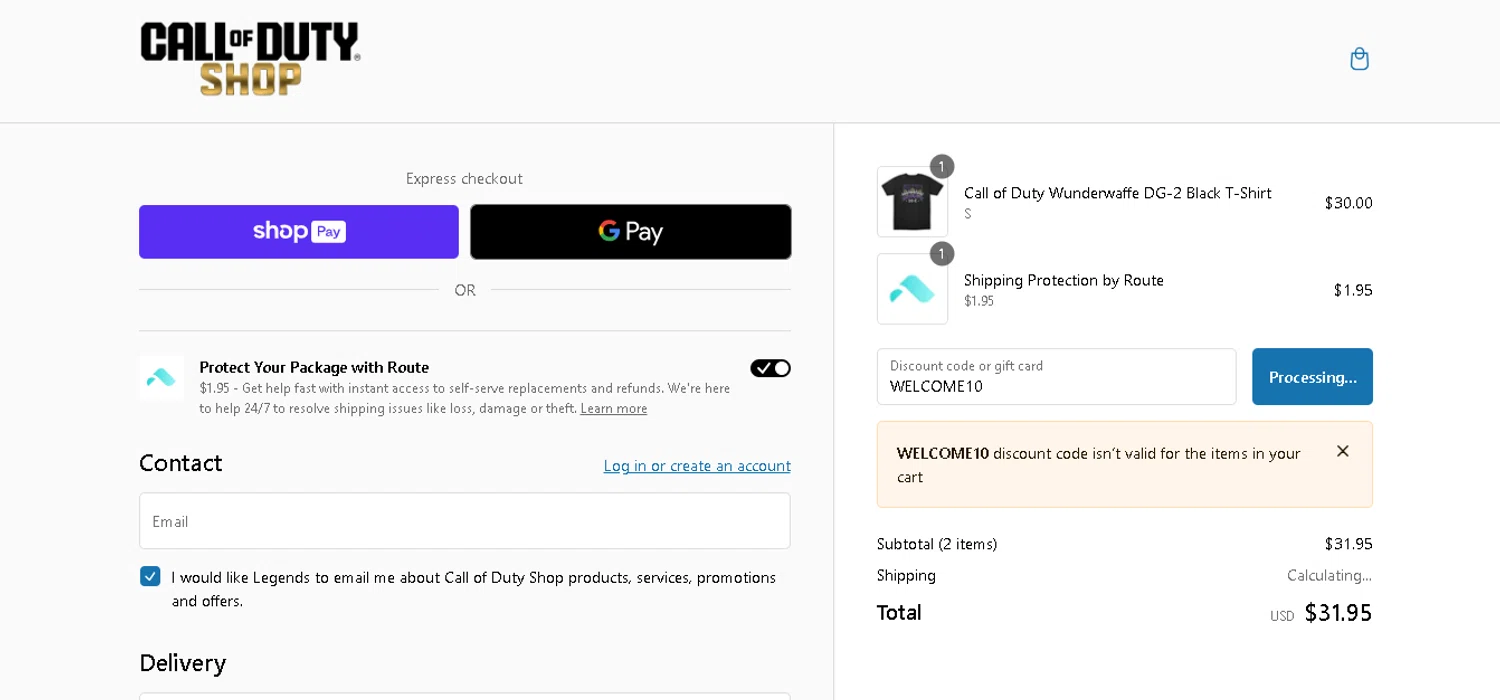Click the Processing discount apply button
The height and width of the screenshot is (700, 1500).
1312,377
